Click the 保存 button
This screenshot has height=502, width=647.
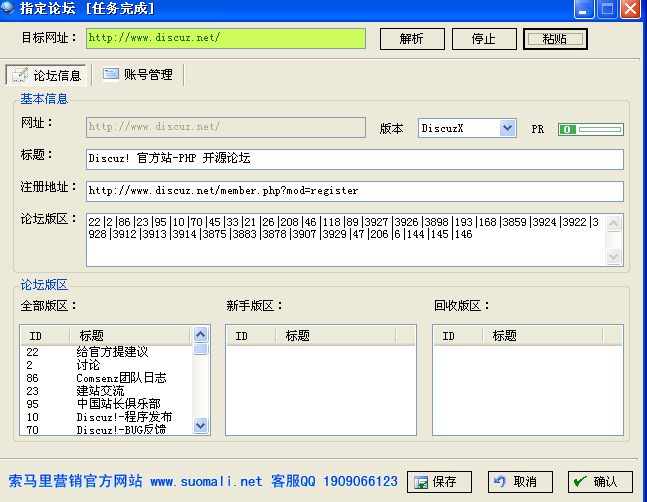click(439, 482)
